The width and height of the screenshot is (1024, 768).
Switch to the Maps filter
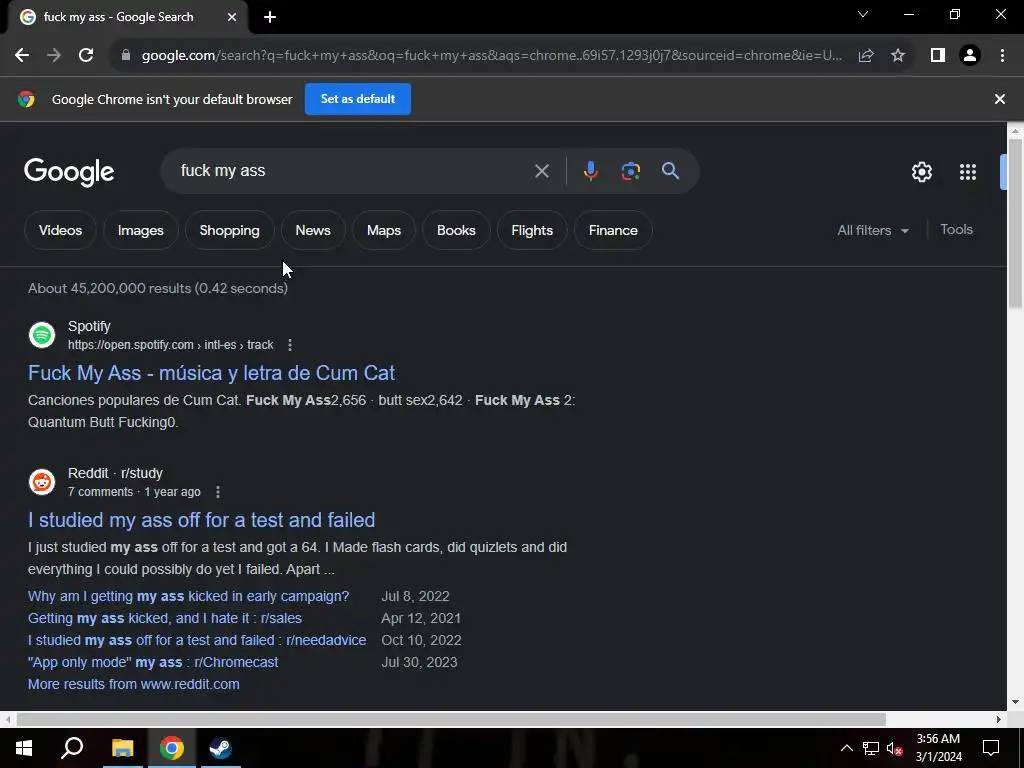384,231
